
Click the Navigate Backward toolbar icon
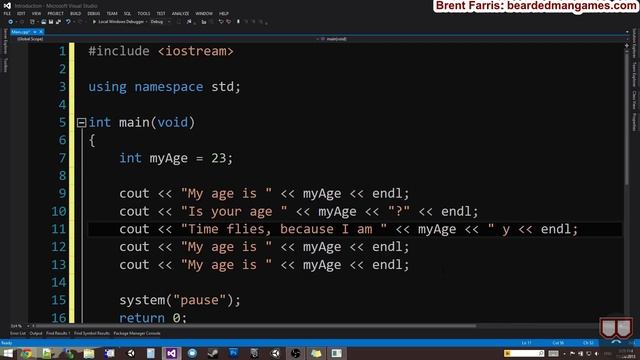(11, 22)
